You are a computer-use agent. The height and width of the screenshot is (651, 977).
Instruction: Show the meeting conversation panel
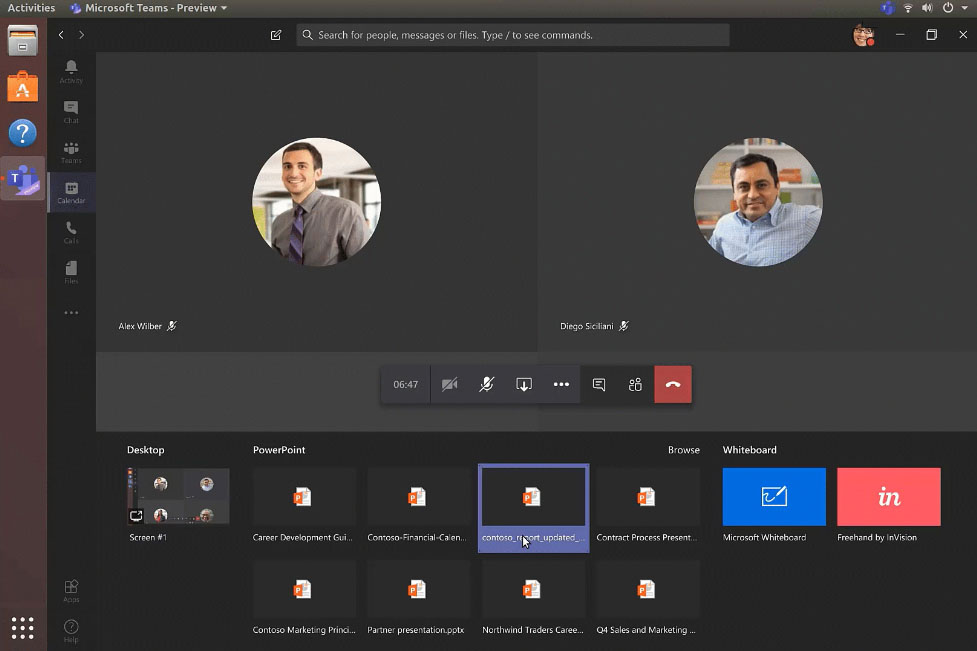pyautogui.click(x=599, y=384)
